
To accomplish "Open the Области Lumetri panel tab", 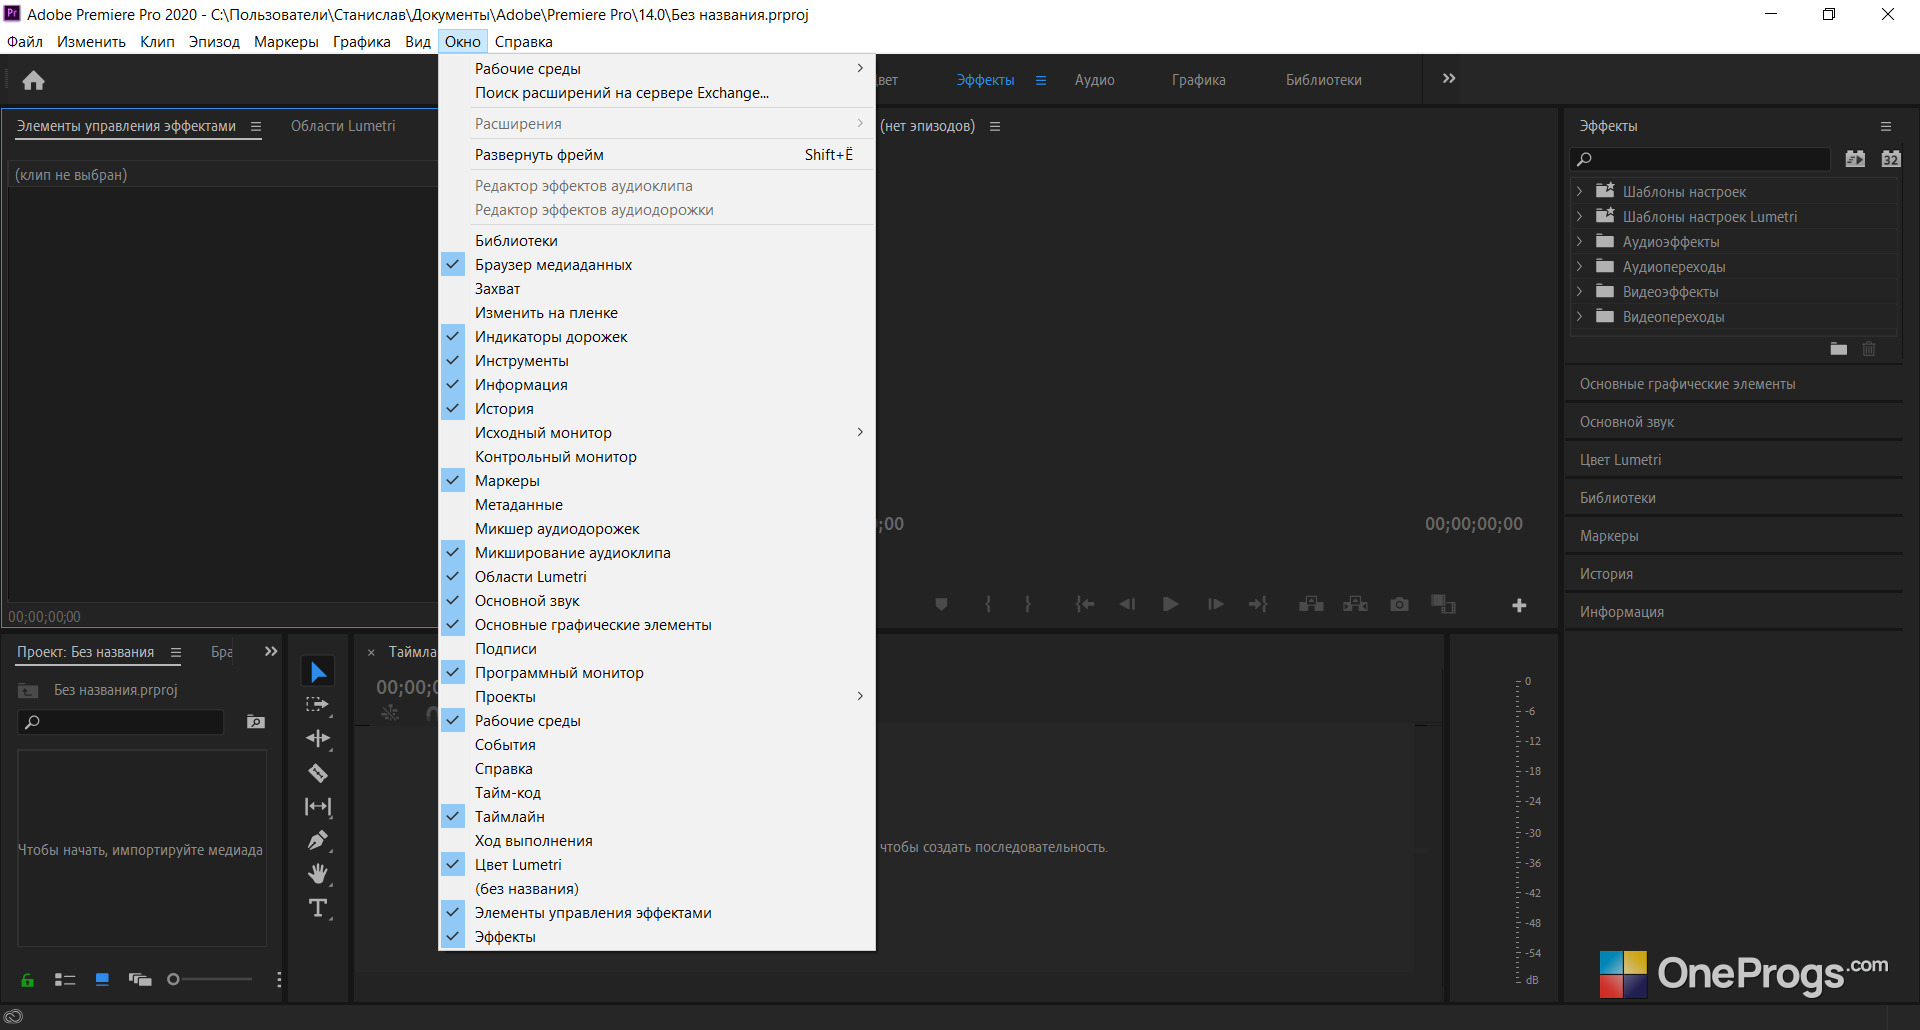I will (x=343, y=126).
